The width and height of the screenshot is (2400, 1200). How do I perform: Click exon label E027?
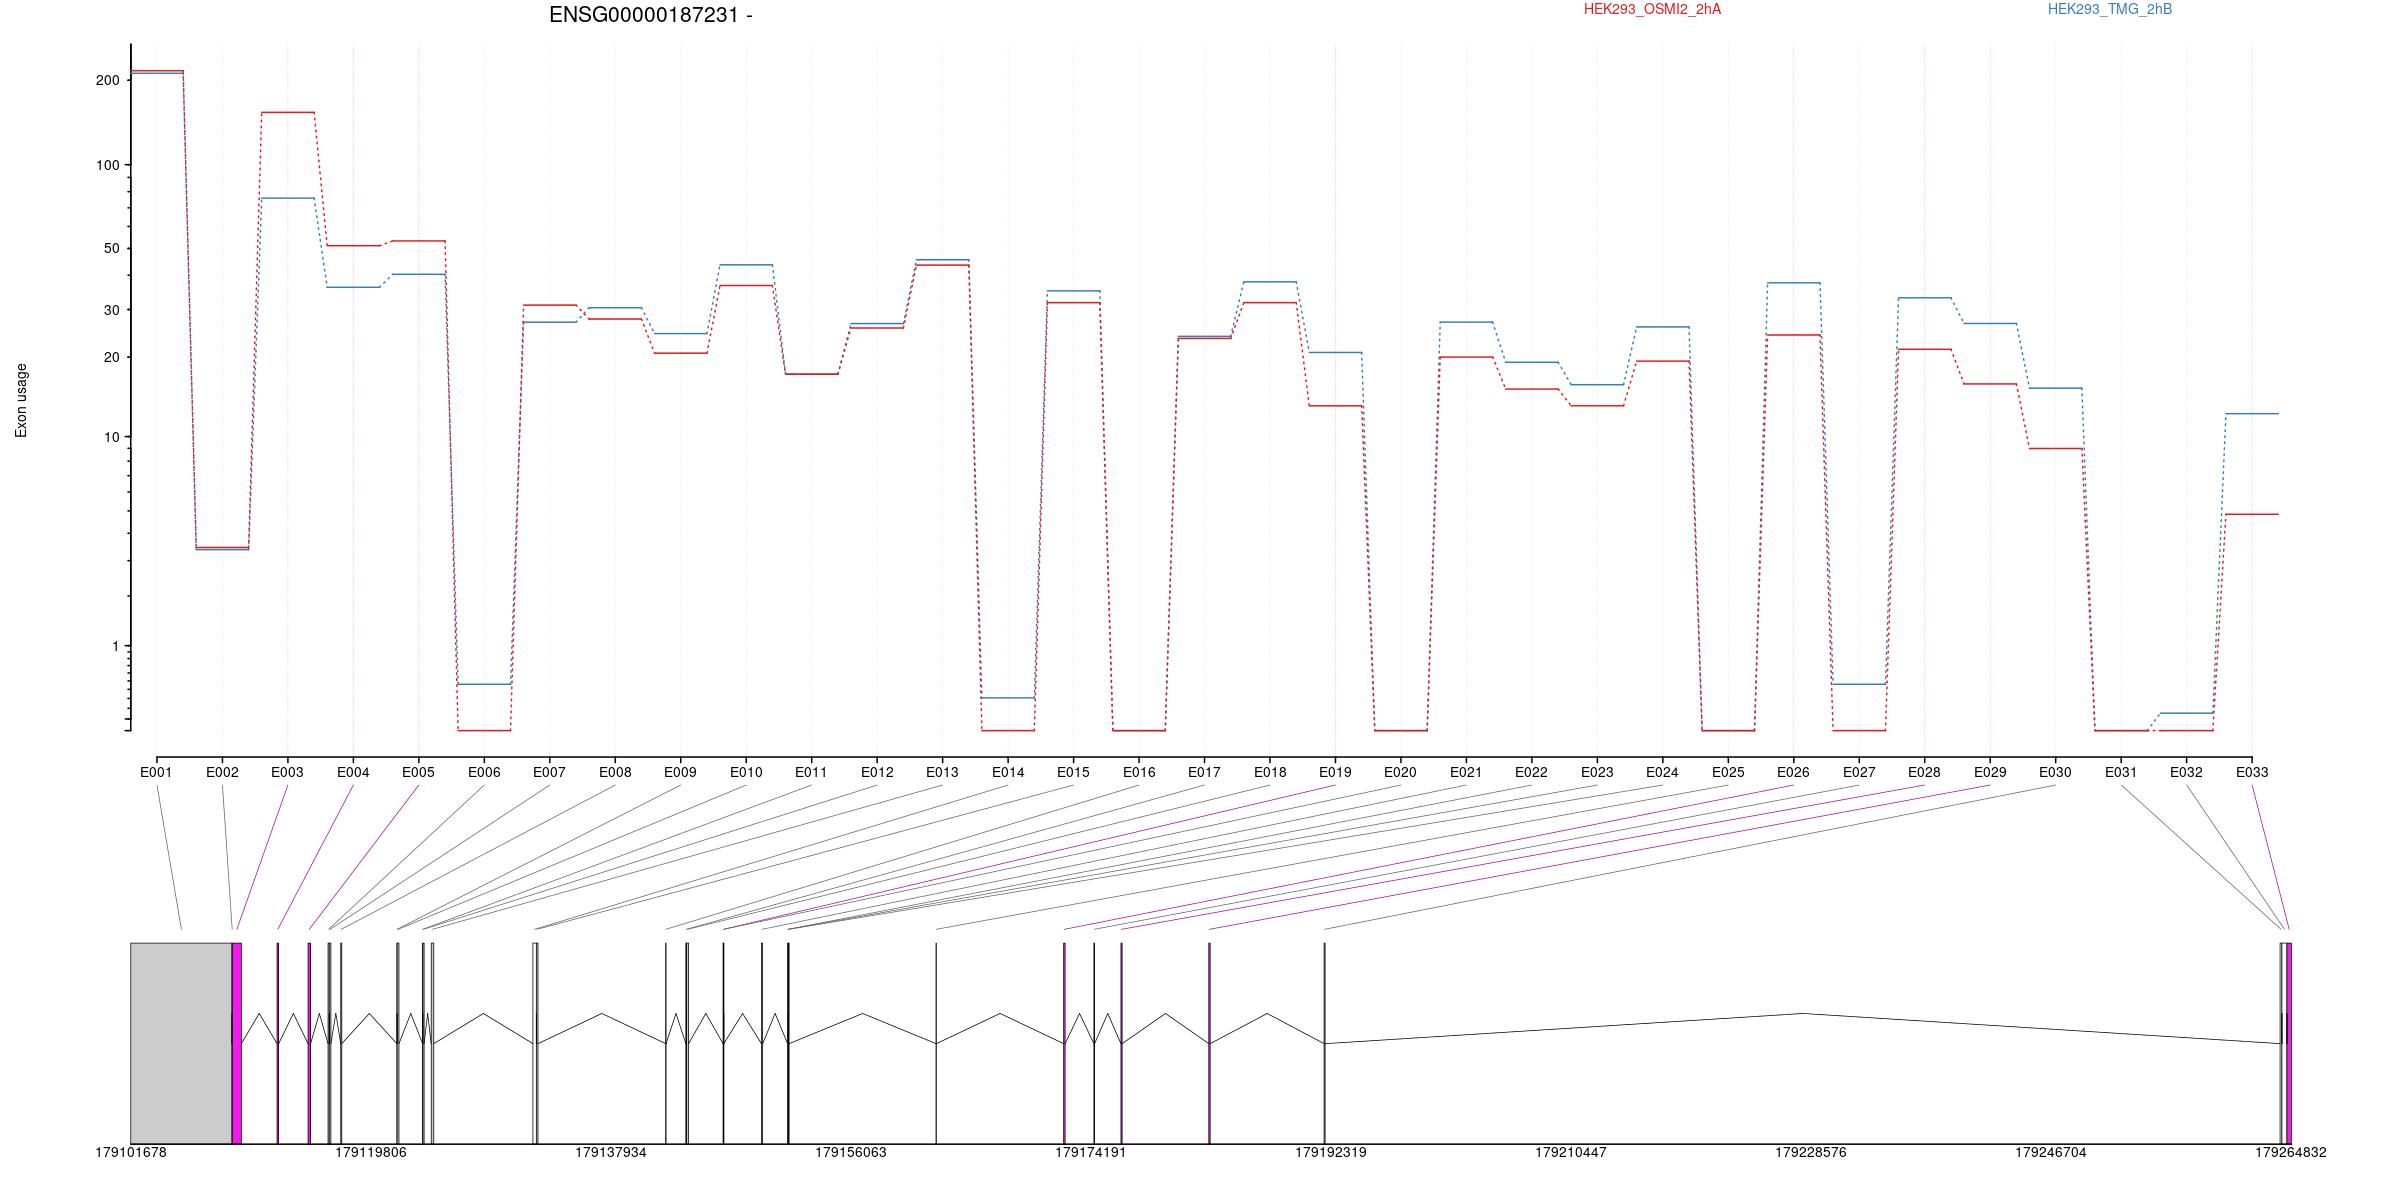[x=1859, y=772]
